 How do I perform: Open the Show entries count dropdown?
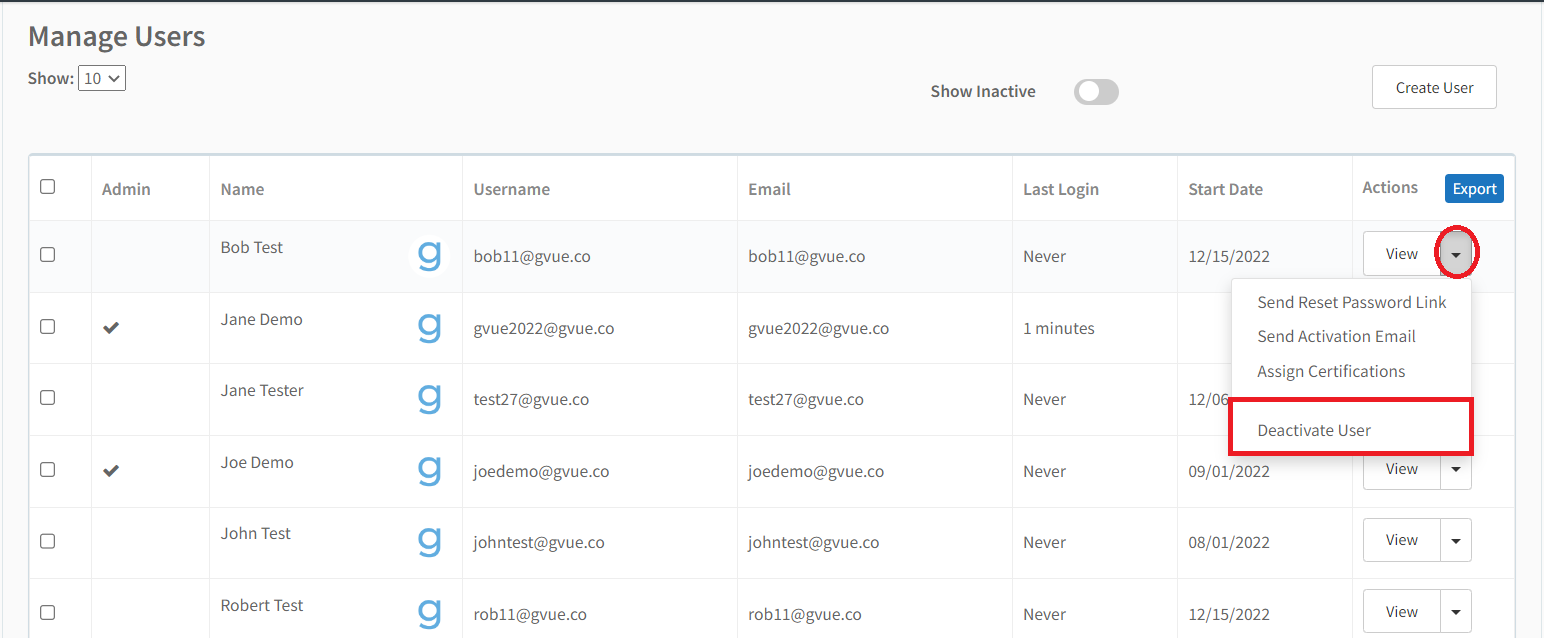click(x=102, y=78)
